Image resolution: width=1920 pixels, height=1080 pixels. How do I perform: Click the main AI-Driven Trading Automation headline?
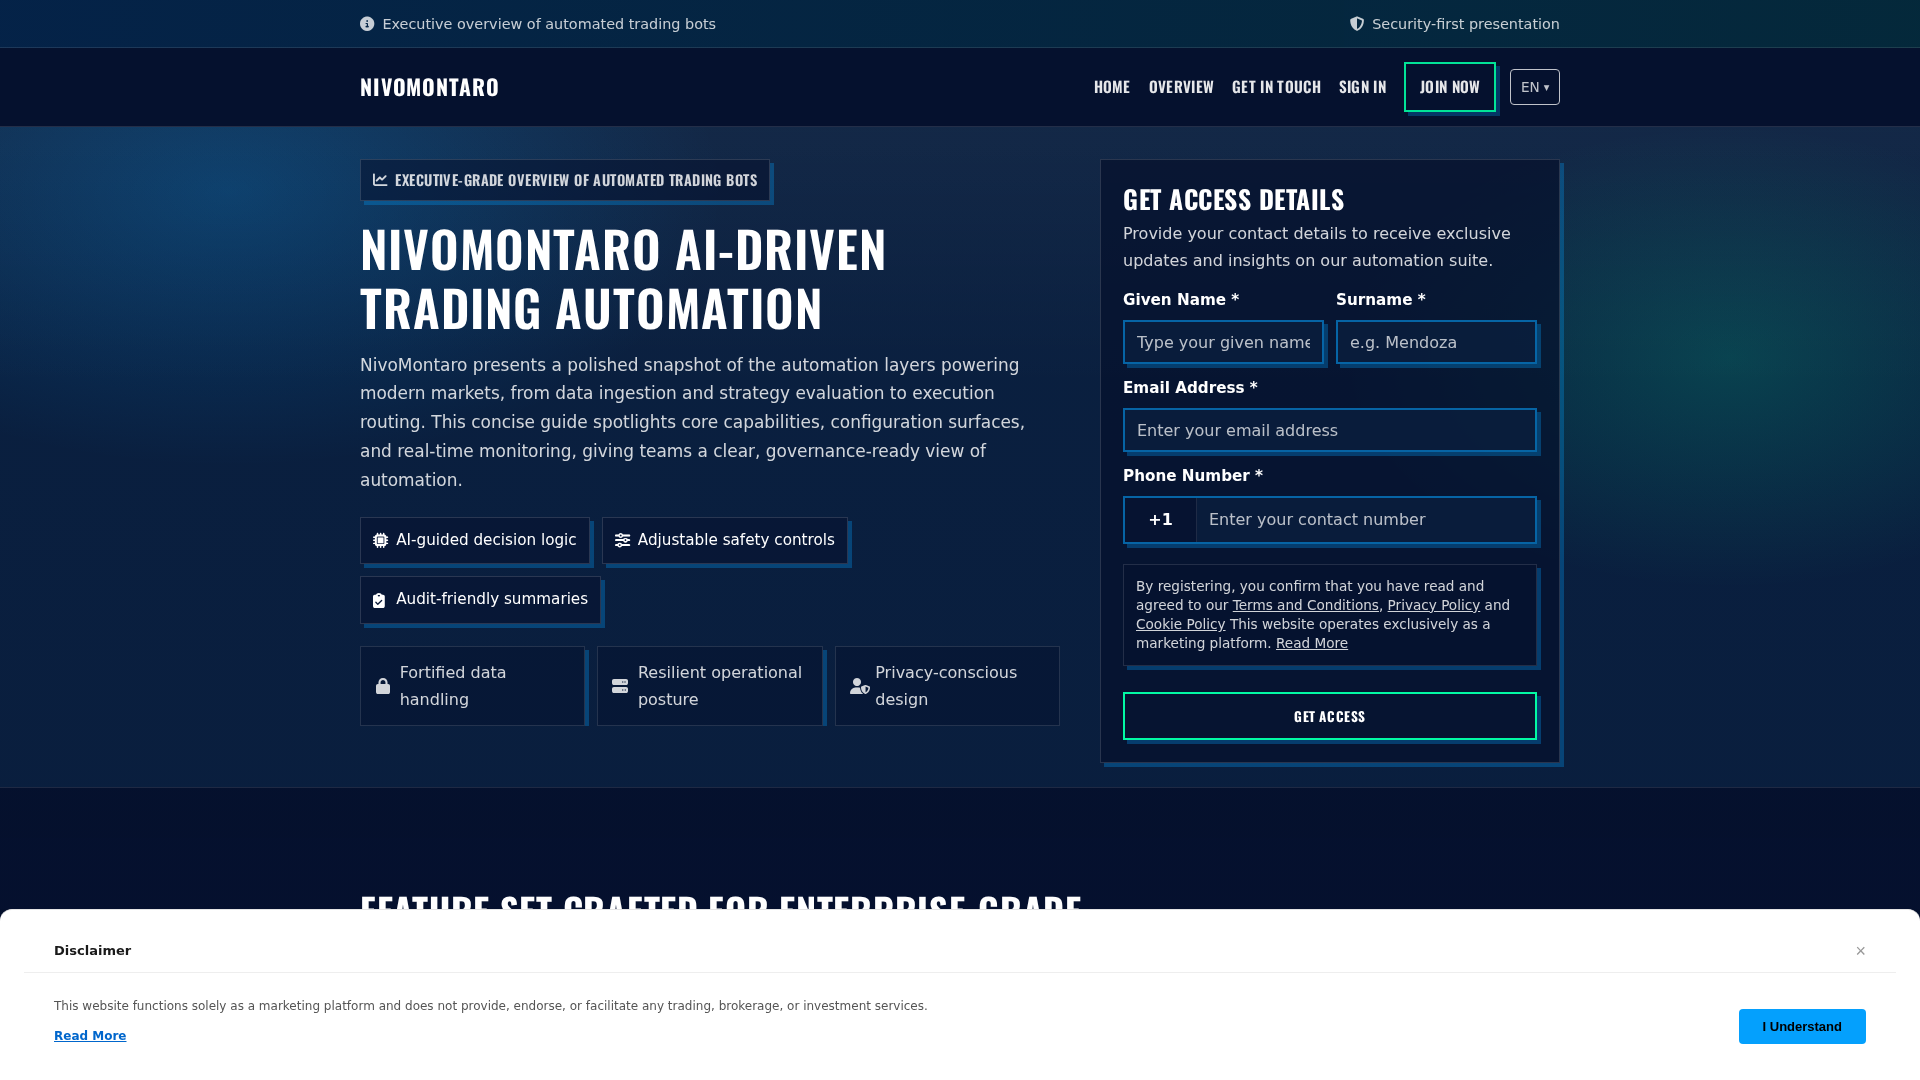point(623,278)
